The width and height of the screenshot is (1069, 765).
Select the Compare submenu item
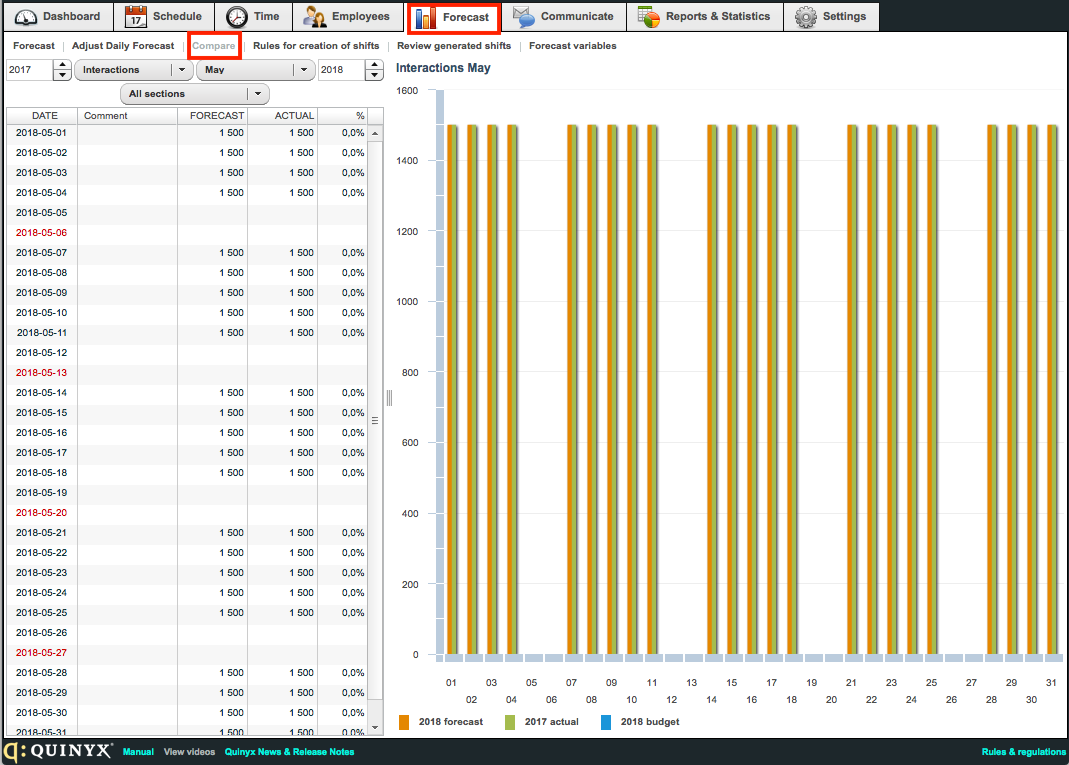213,46
